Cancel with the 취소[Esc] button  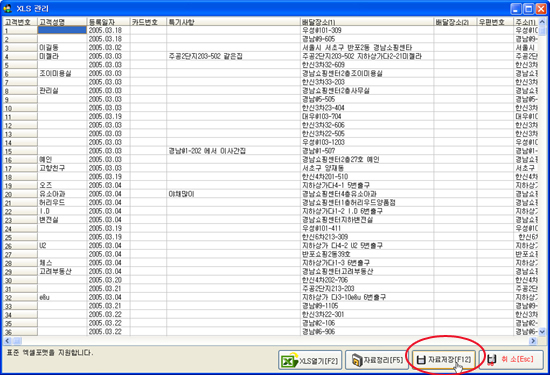[x=511, y=360]
